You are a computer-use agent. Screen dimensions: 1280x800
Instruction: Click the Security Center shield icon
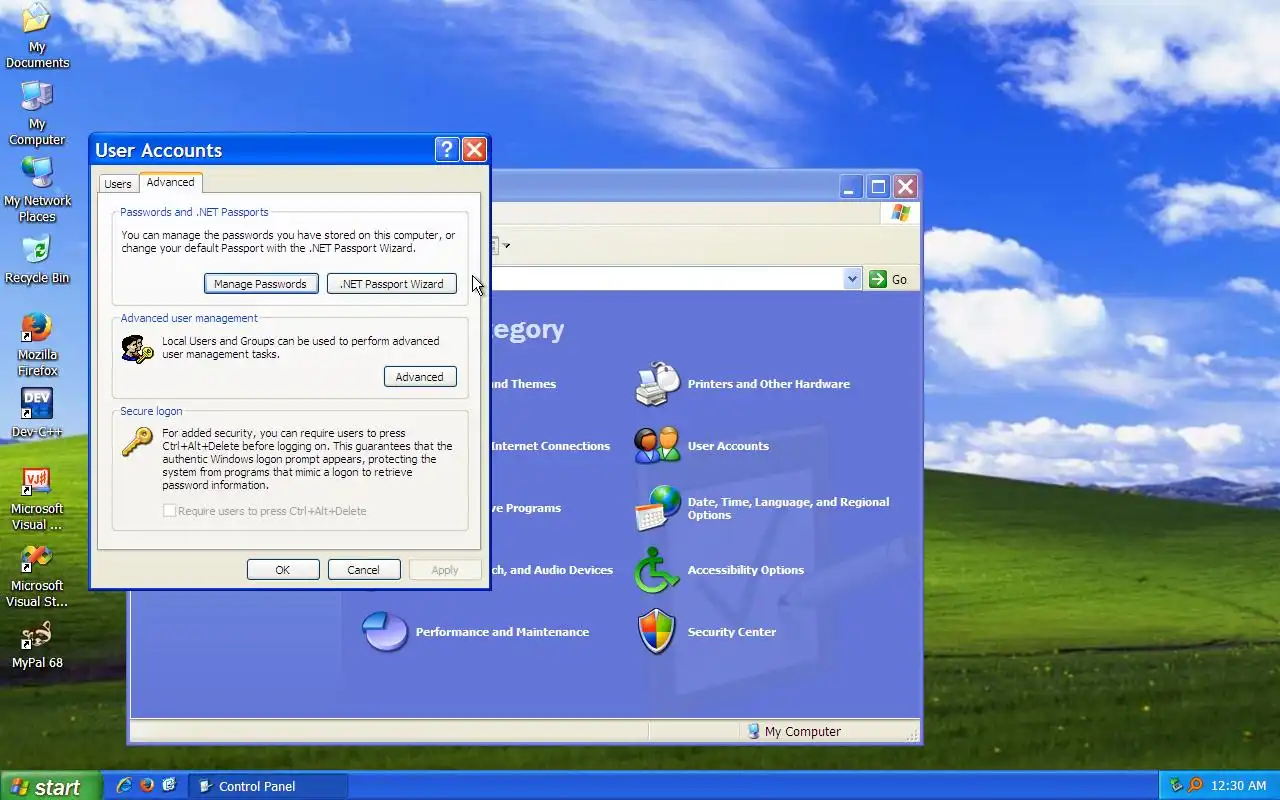pyautogui.click(x=657, y=632)
